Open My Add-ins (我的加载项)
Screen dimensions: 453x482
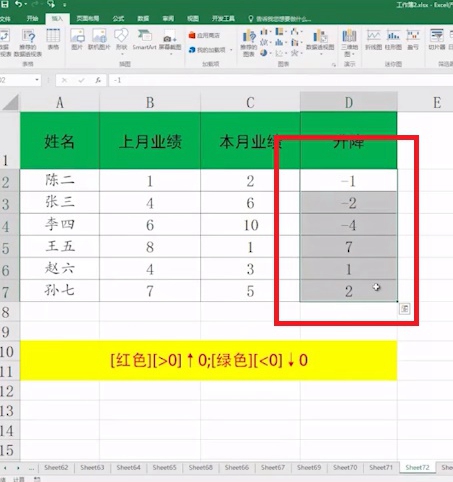point(207,50)
